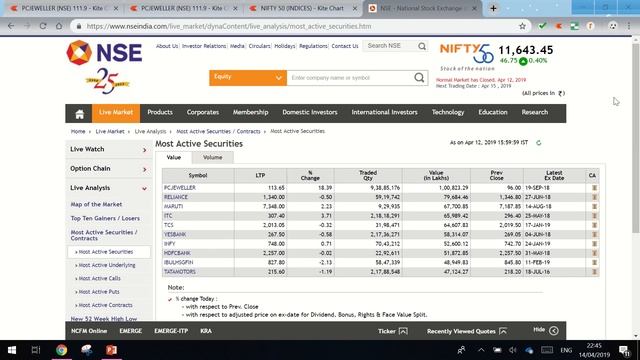Open corporate action icon for TCS row
The height and width of the screenshot is (360, 640).
click(594, 225)
